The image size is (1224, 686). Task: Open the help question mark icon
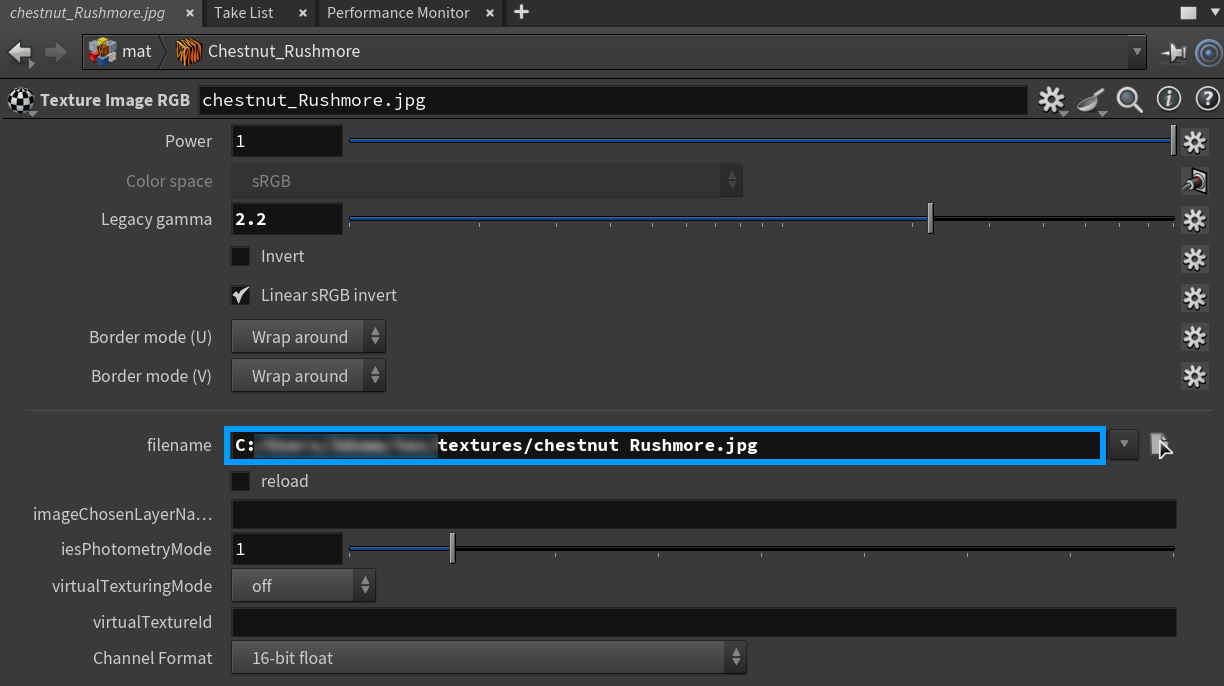tap(1207, 99)
